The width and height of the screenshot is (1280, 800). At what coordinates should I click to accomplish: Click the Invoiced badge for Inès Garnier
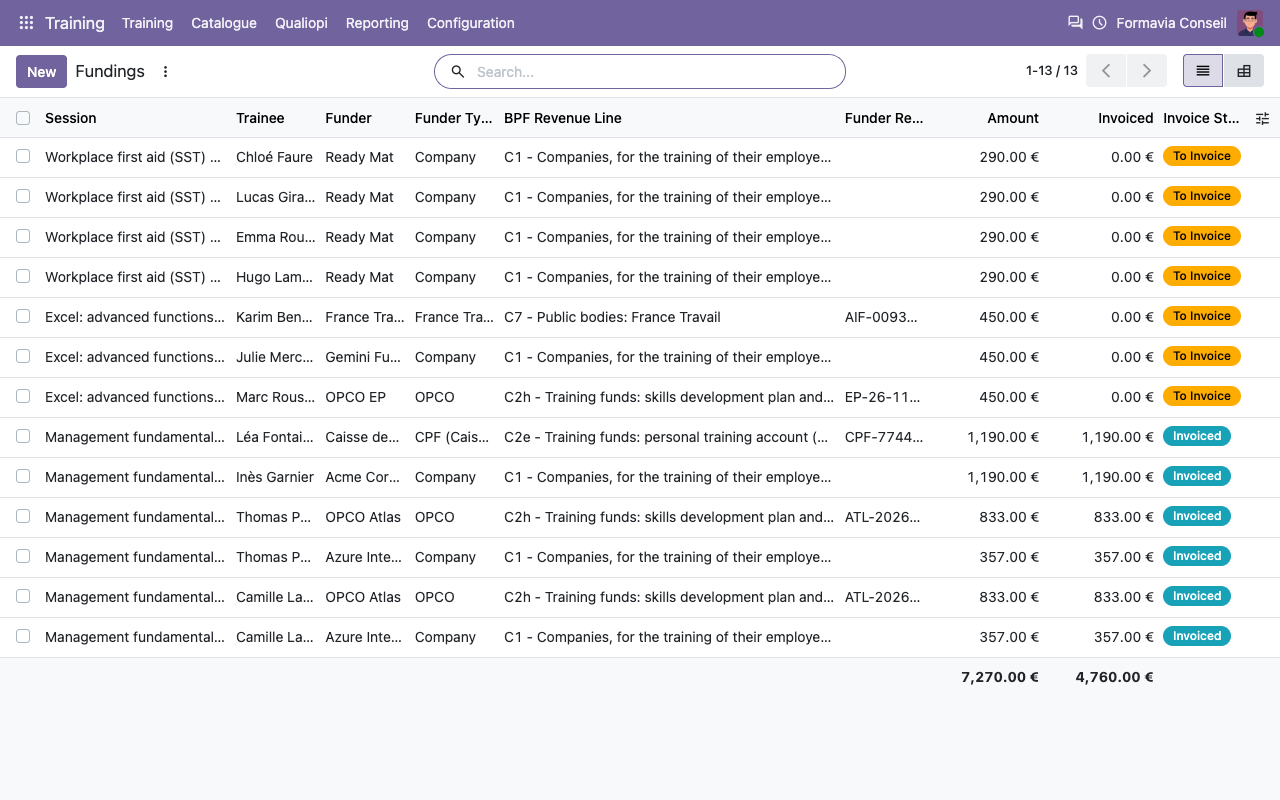click(1197, 476)
